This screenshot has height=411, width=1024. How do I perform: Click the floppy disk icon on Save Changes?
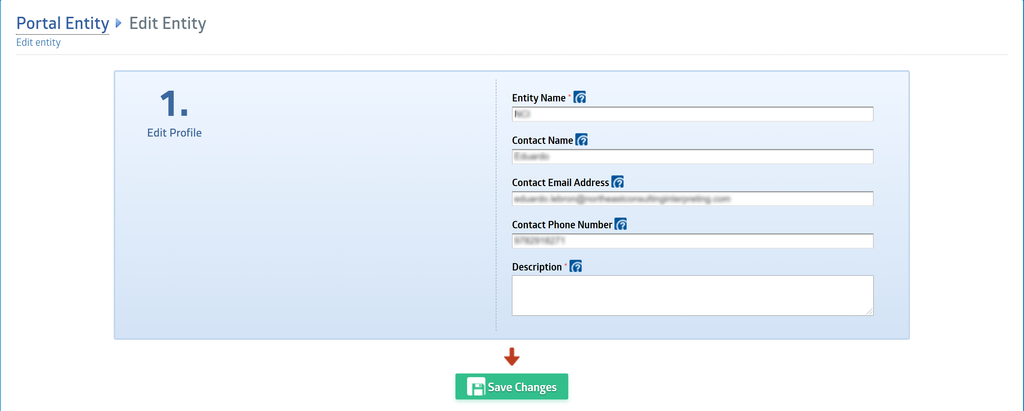tap(477, 387)
